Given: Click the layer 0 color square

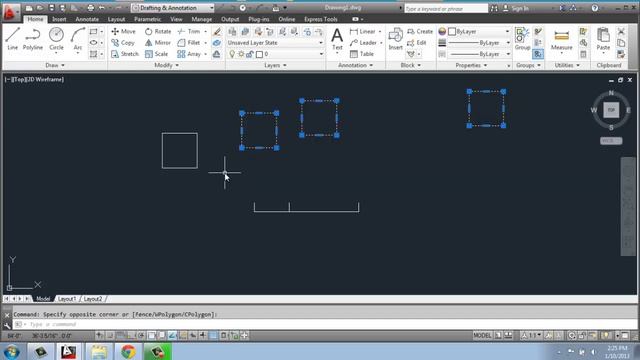Looking at the screenshot, I should point(259,54).
